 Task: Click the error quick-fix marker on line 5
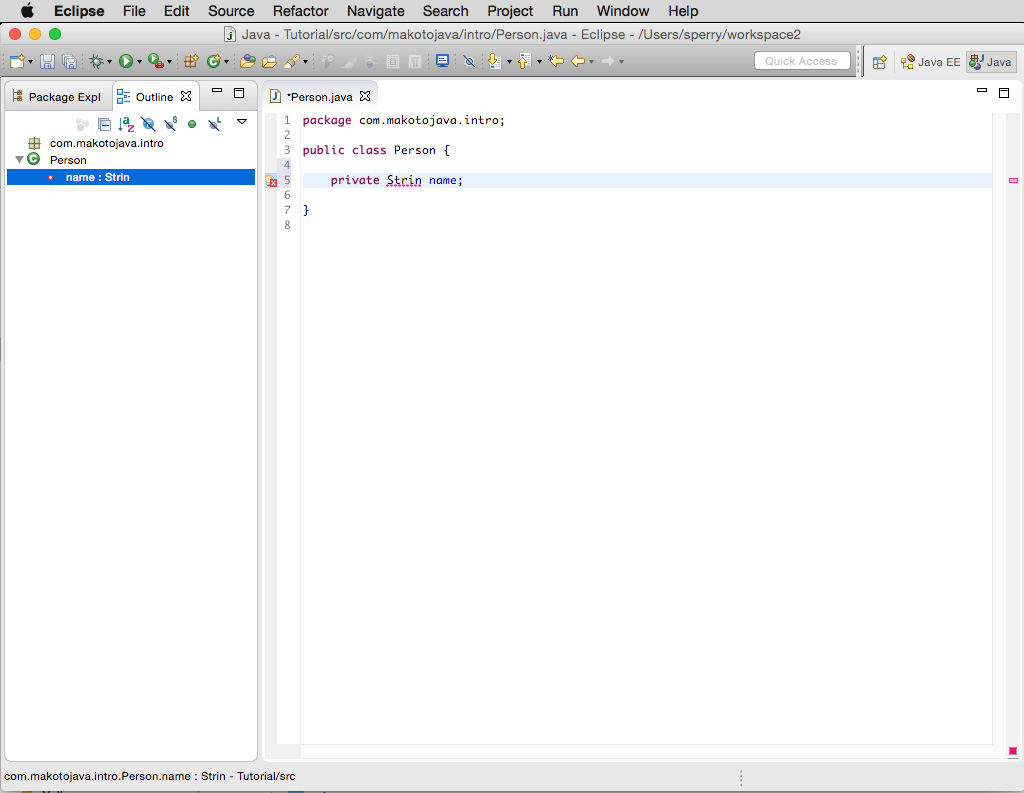click(x=271, y=181)
